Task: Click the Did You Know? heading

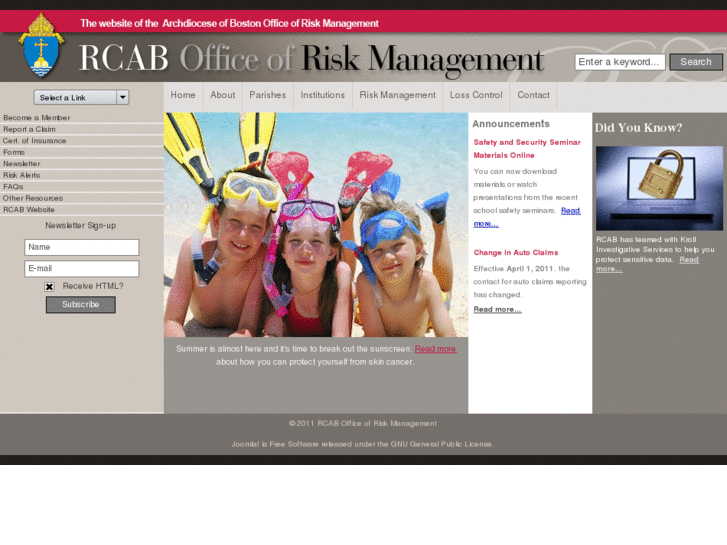Action: (x=638, y=128)
